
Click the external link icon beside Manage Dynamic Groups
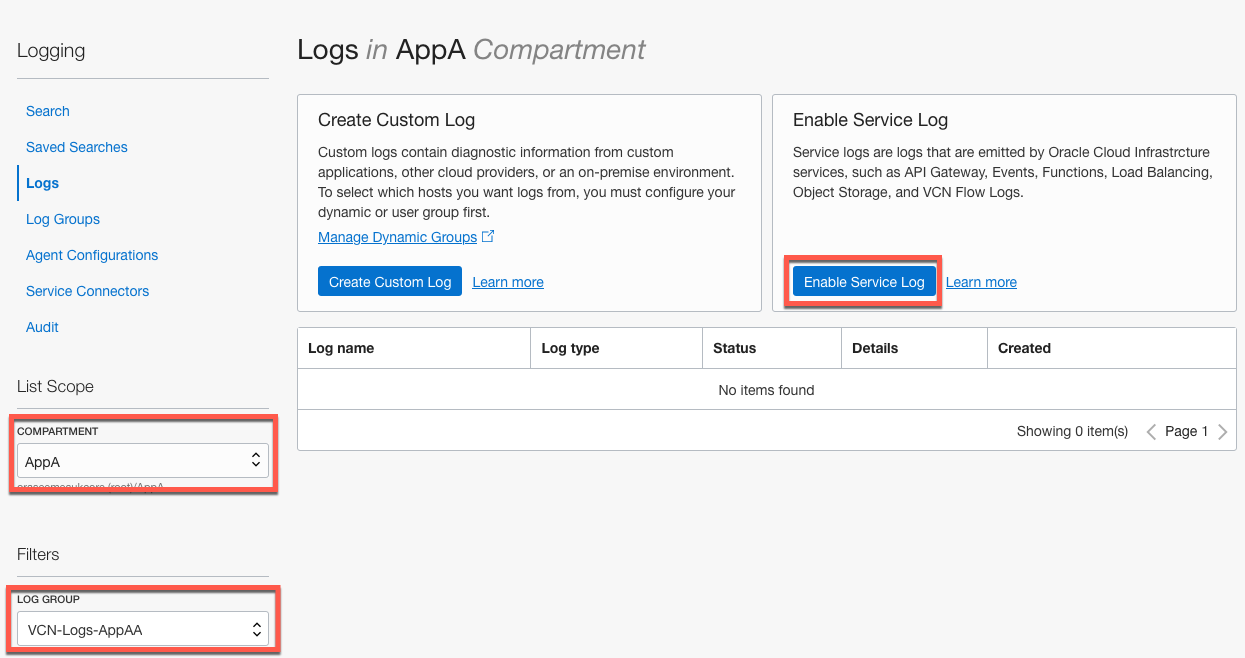click(x=489, y=237)
